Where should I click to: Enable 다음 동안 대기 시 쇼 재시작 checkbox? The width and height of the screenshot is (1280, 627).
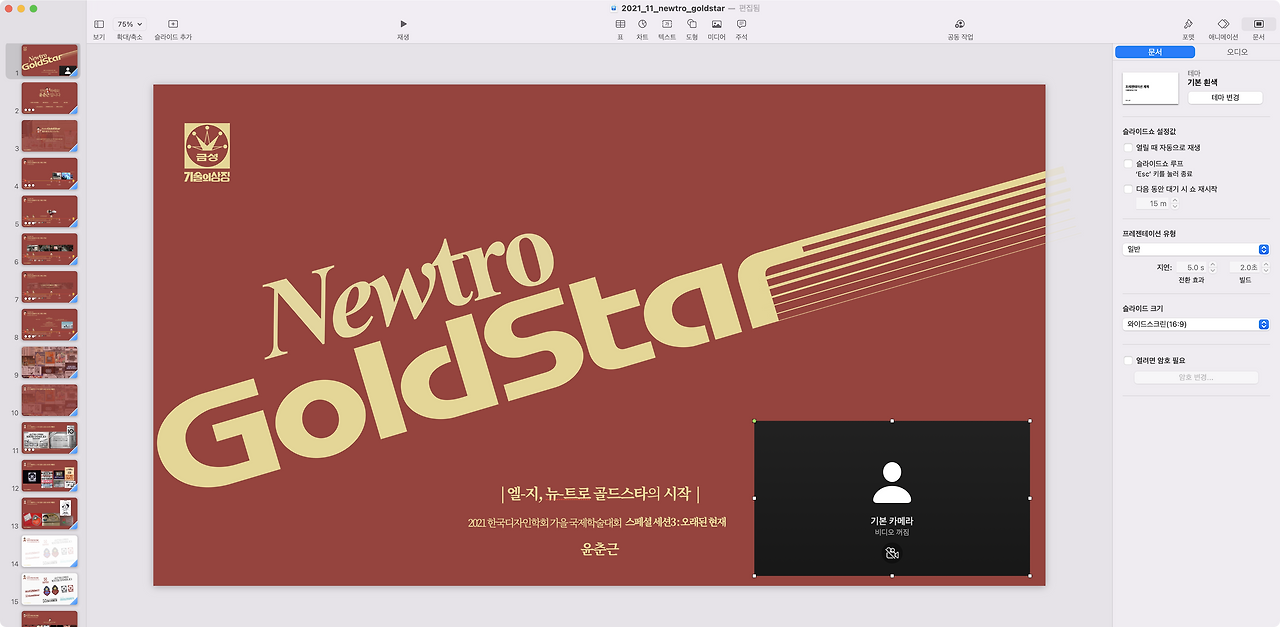[x=1128, y=189]
